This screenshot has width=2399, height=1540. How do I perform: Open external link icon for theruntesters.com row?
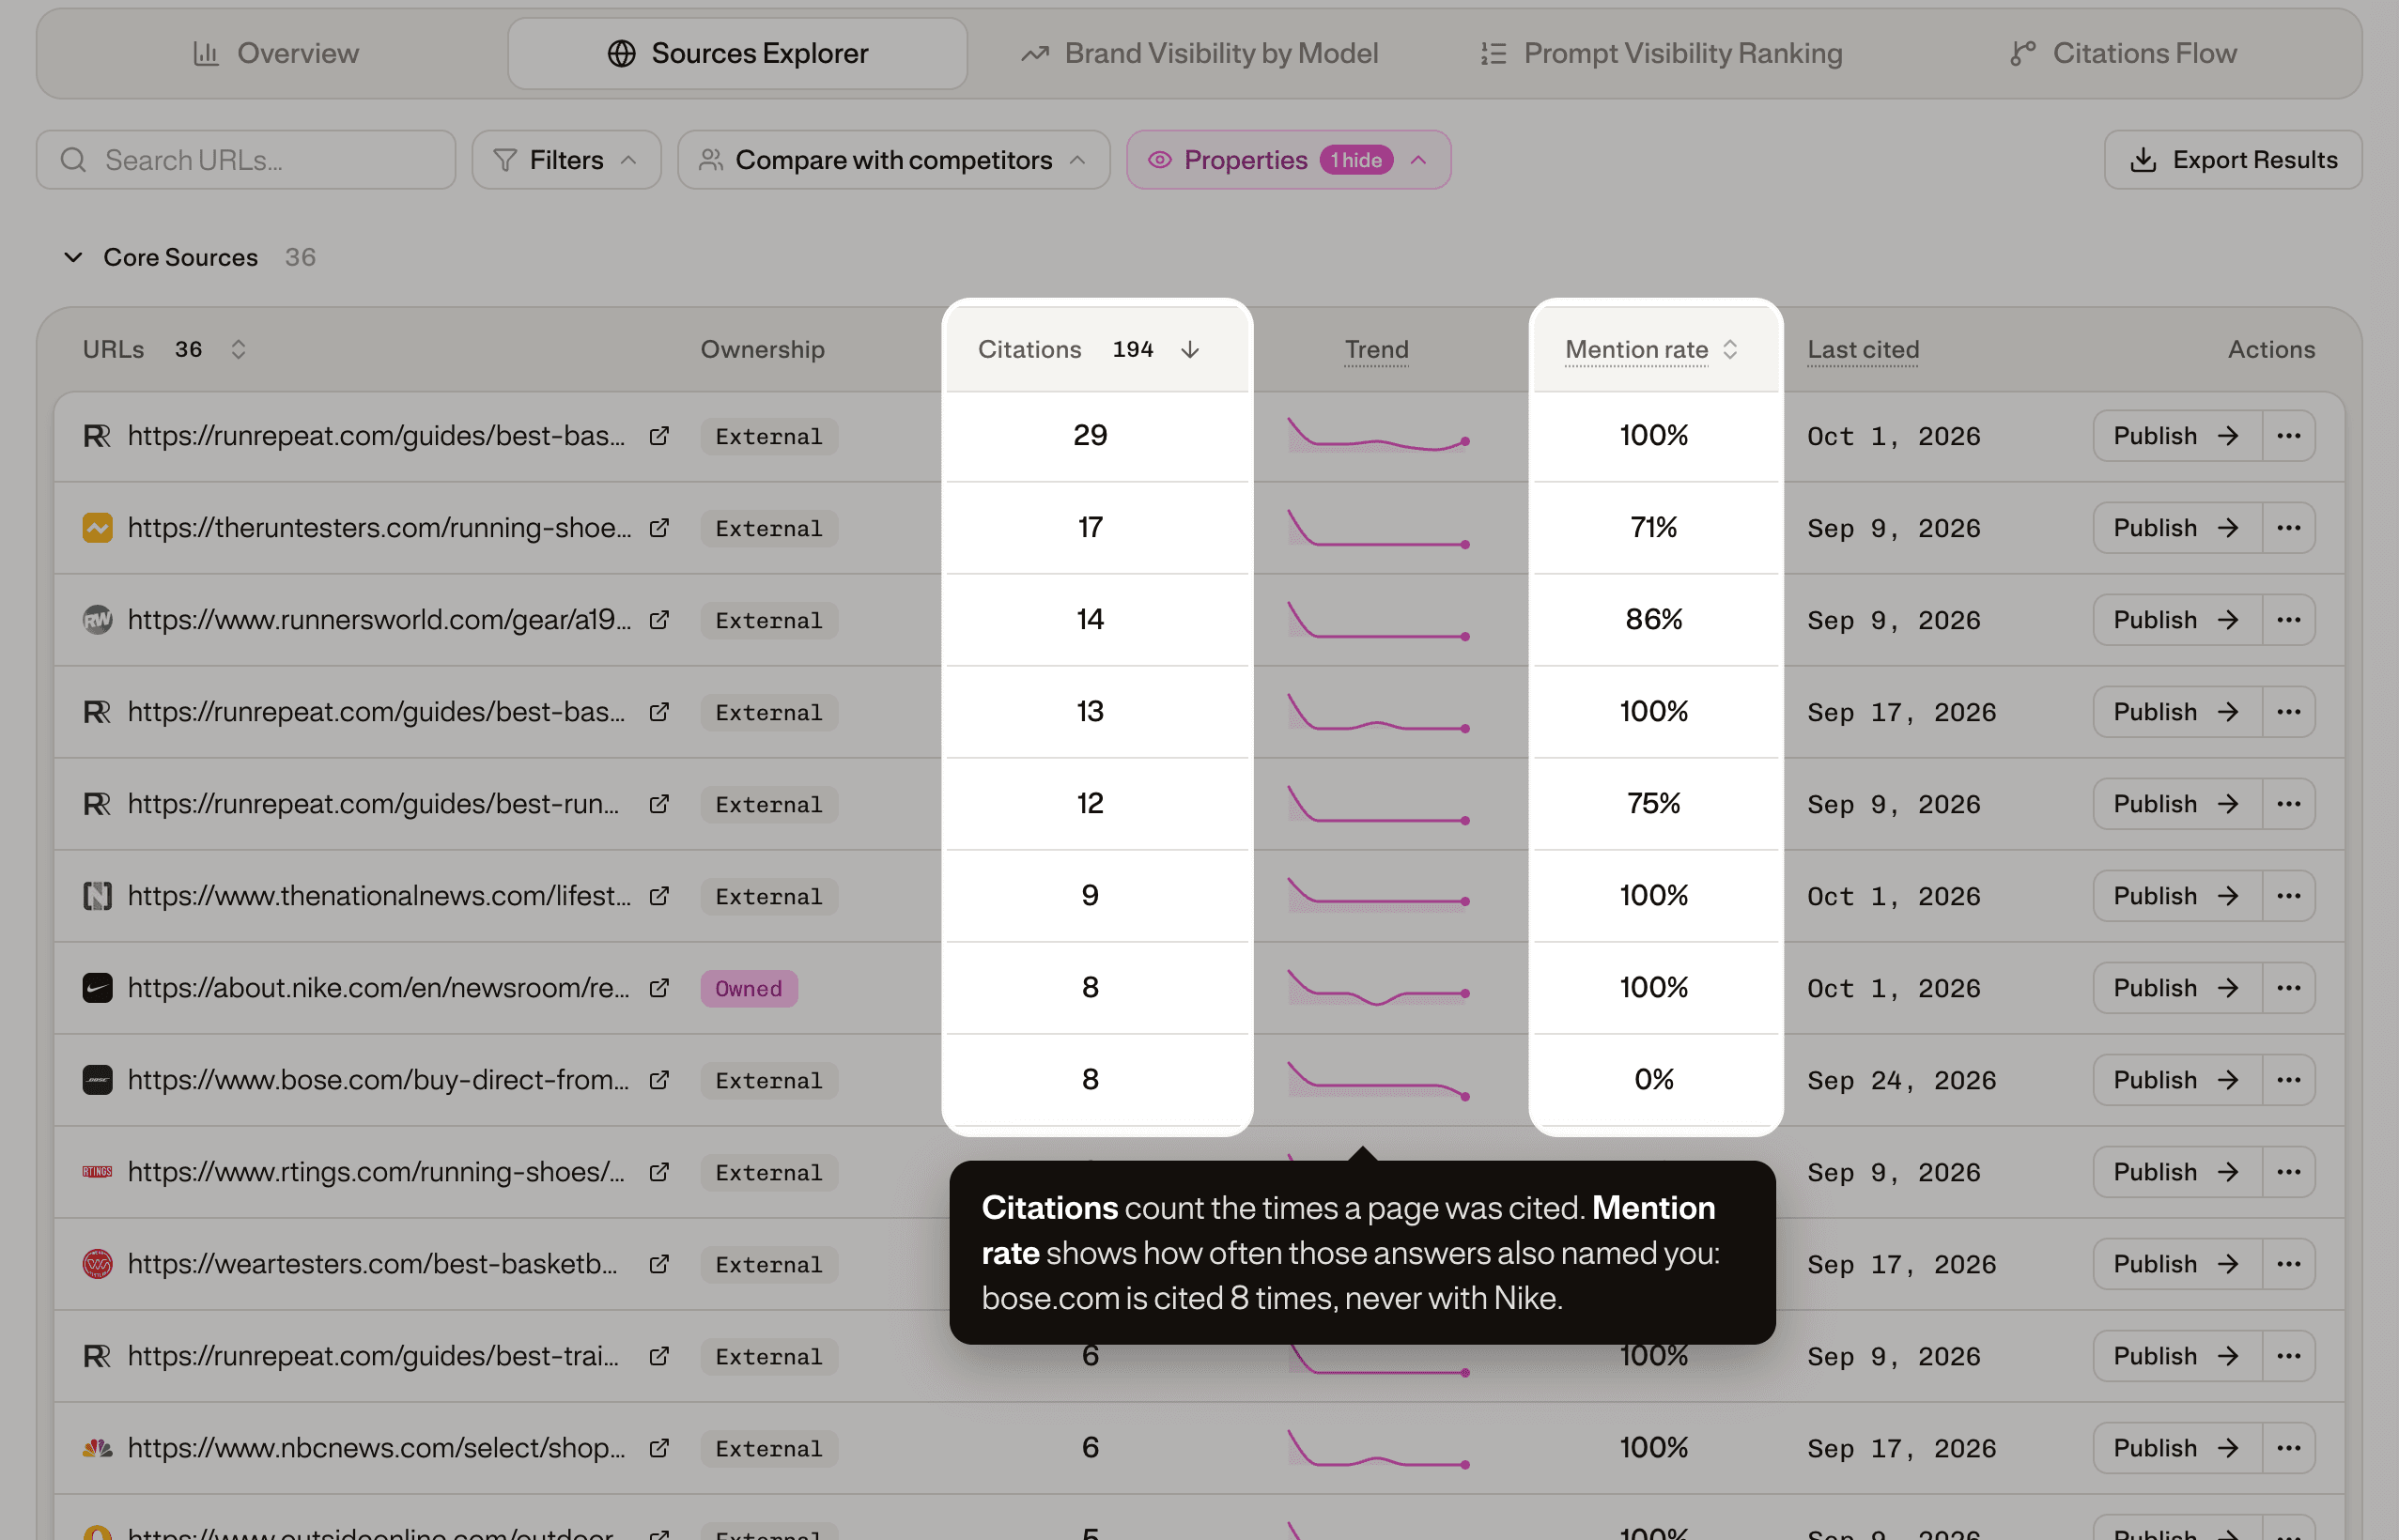pos(659,528)
